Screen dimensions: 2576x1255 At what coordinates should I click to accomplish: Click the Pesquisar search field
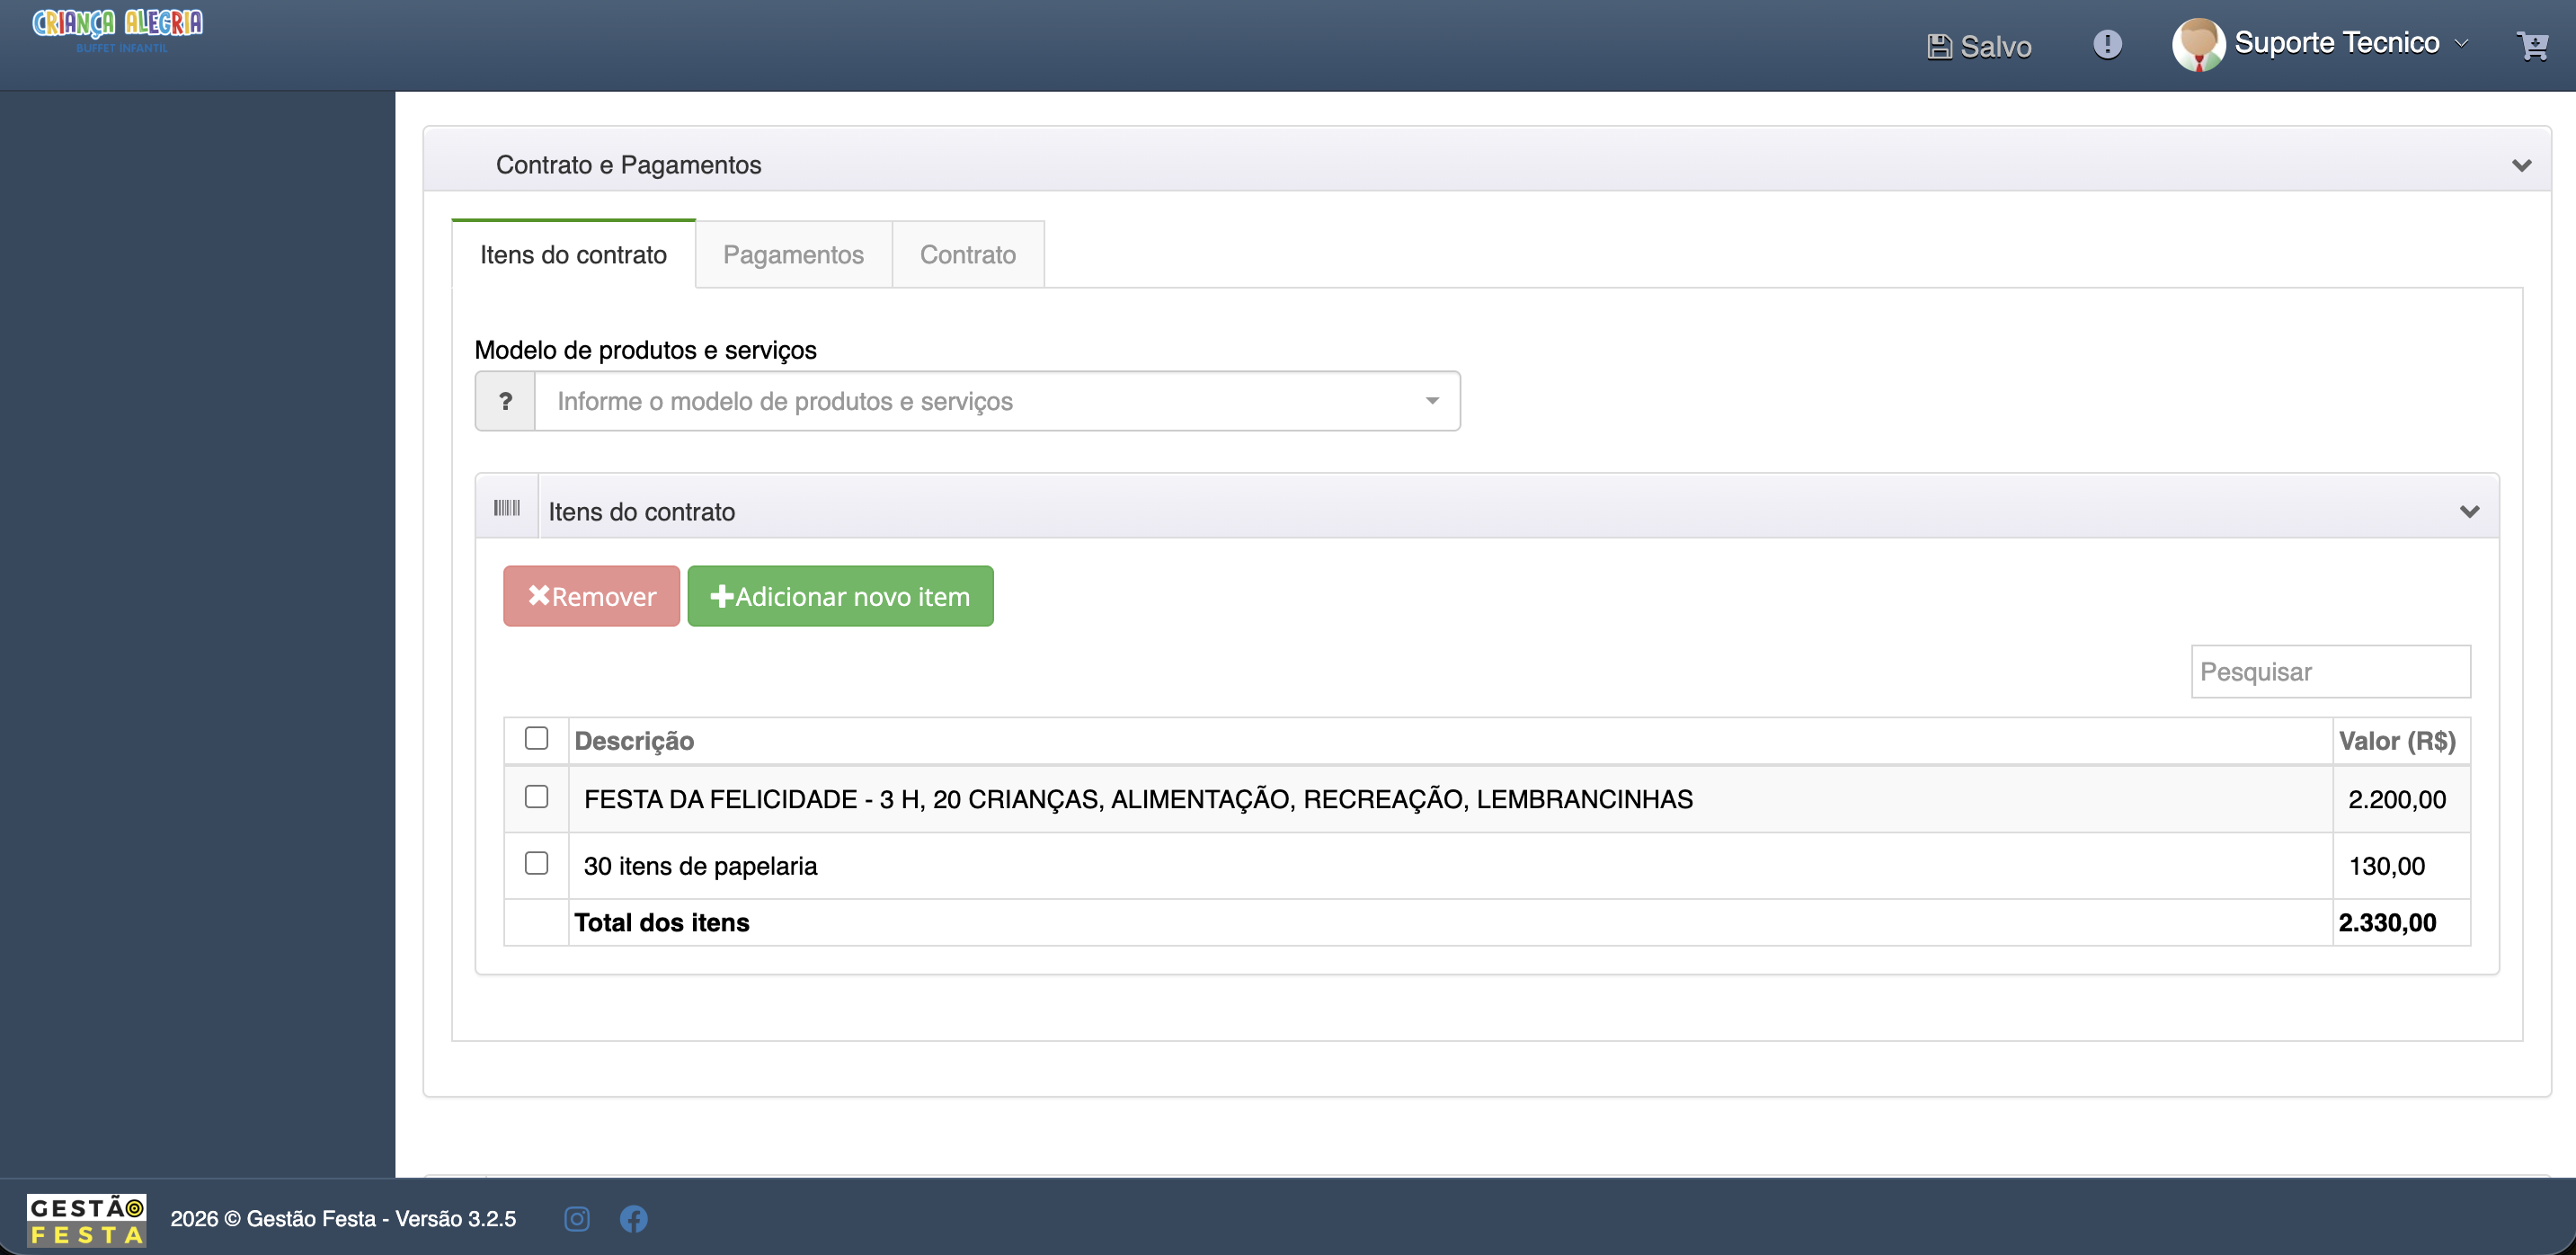point(2330,671)
